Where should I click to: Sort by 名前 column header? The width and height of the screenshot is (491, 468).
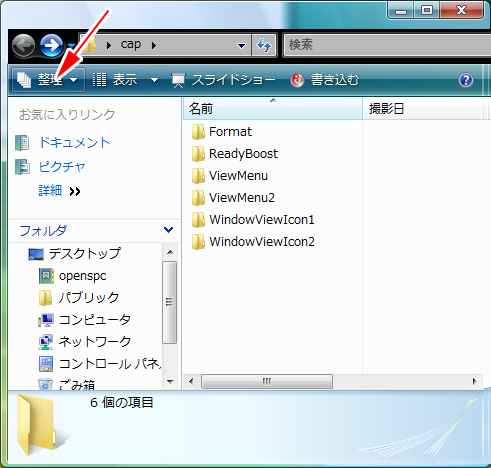point(273,109)
